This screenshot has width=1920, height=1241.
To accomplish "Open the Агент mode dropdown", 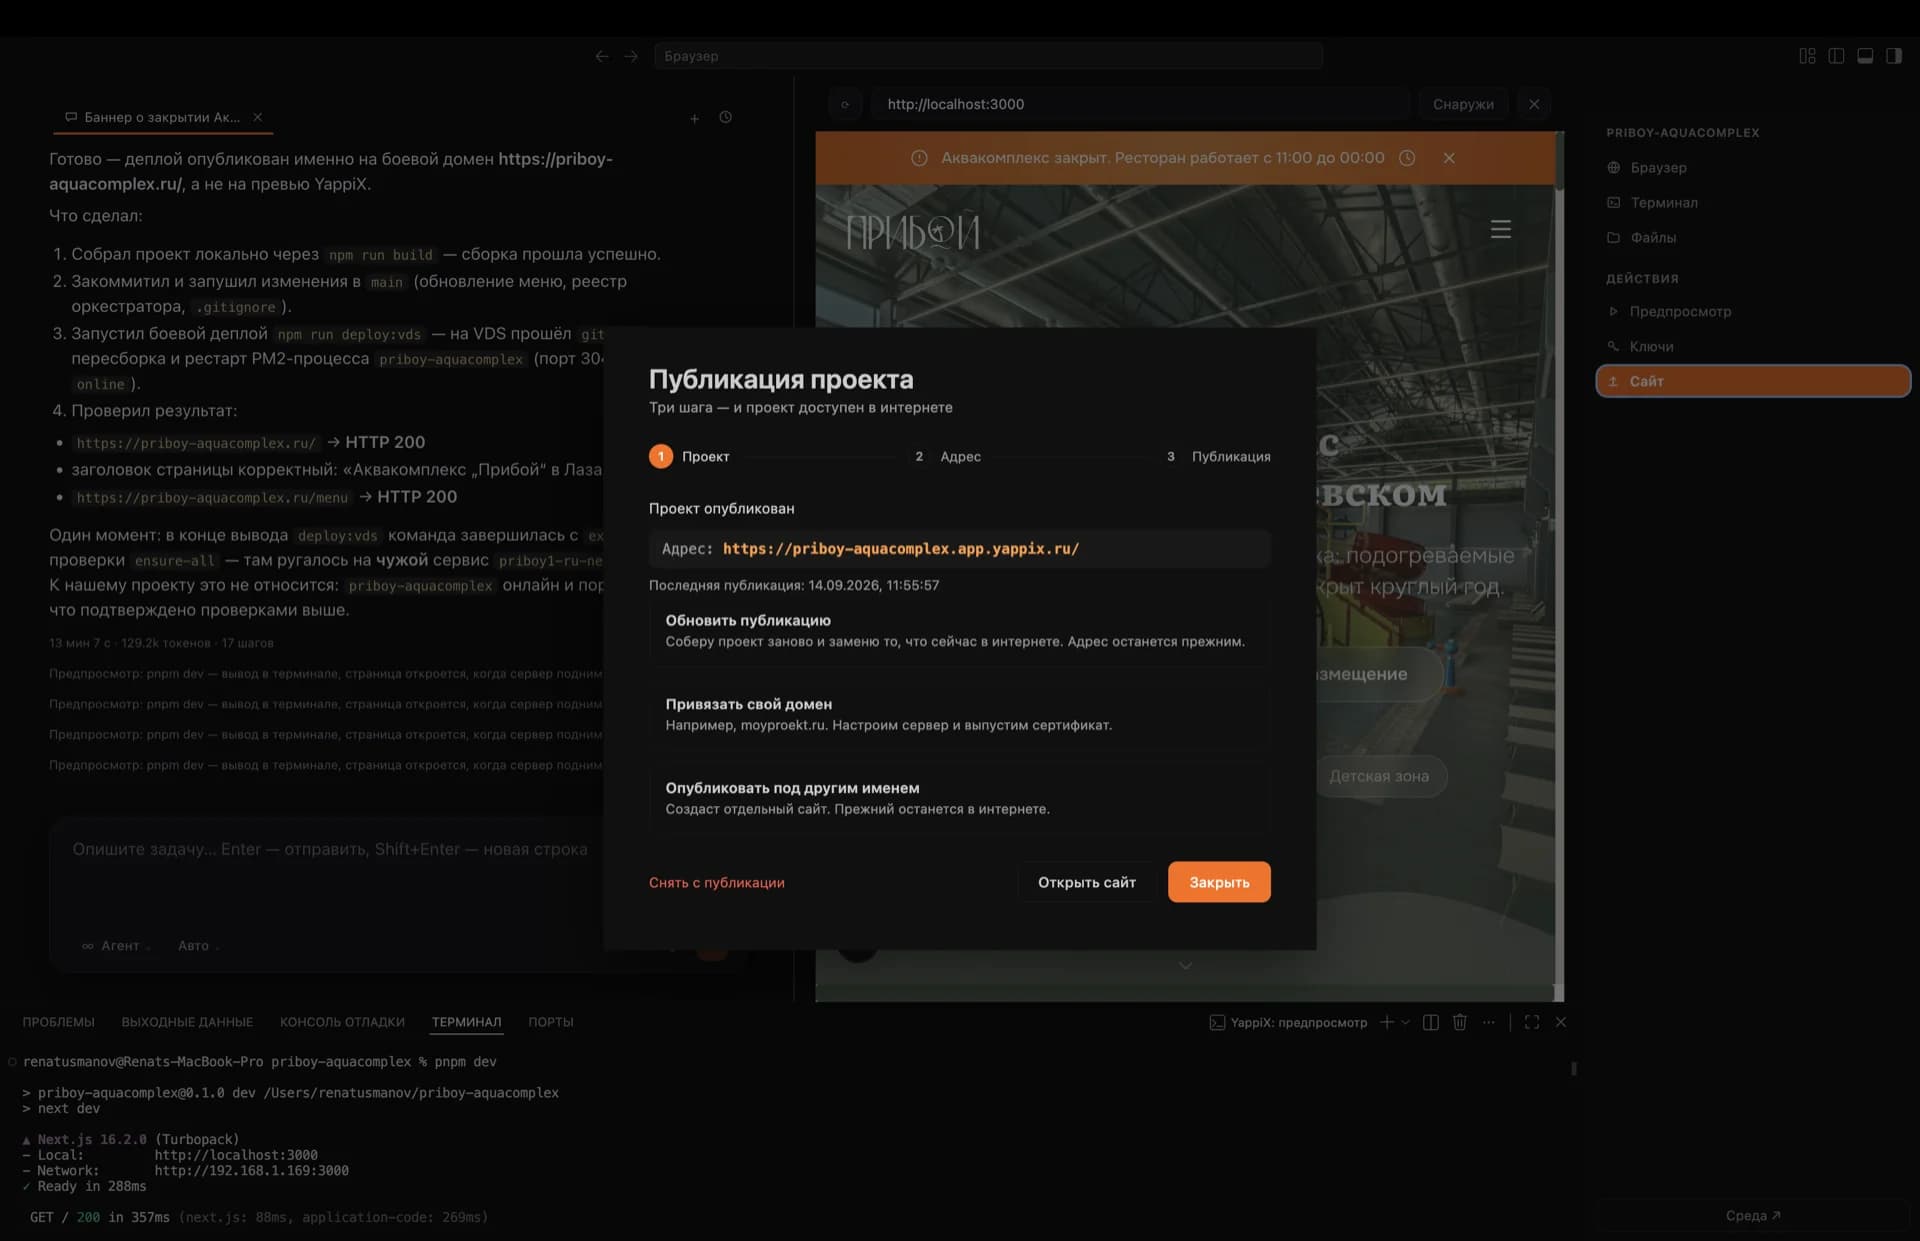I will pos(115,945).
